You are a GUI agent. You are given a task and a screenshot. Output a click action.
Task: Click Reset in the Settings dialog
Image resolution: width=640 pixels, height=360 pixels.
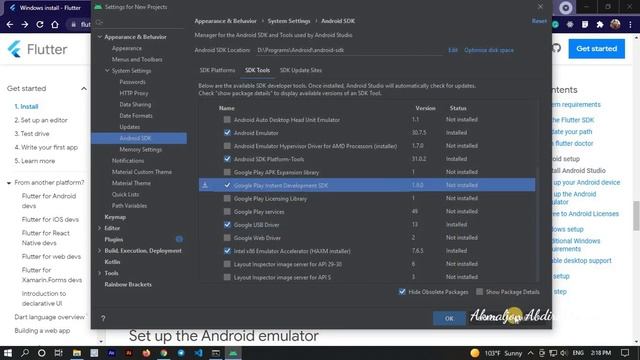[x=539, y=21]
